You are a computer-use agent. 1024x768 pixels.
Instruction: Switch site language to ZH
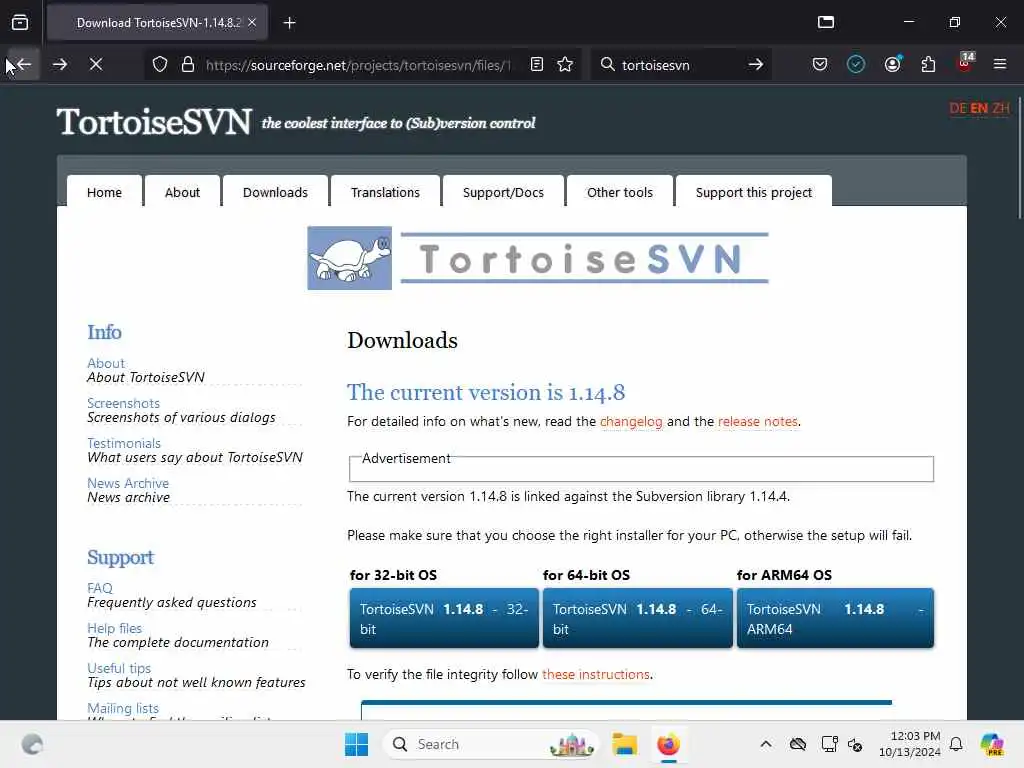pyautogui.click(x=1000, y=108)
